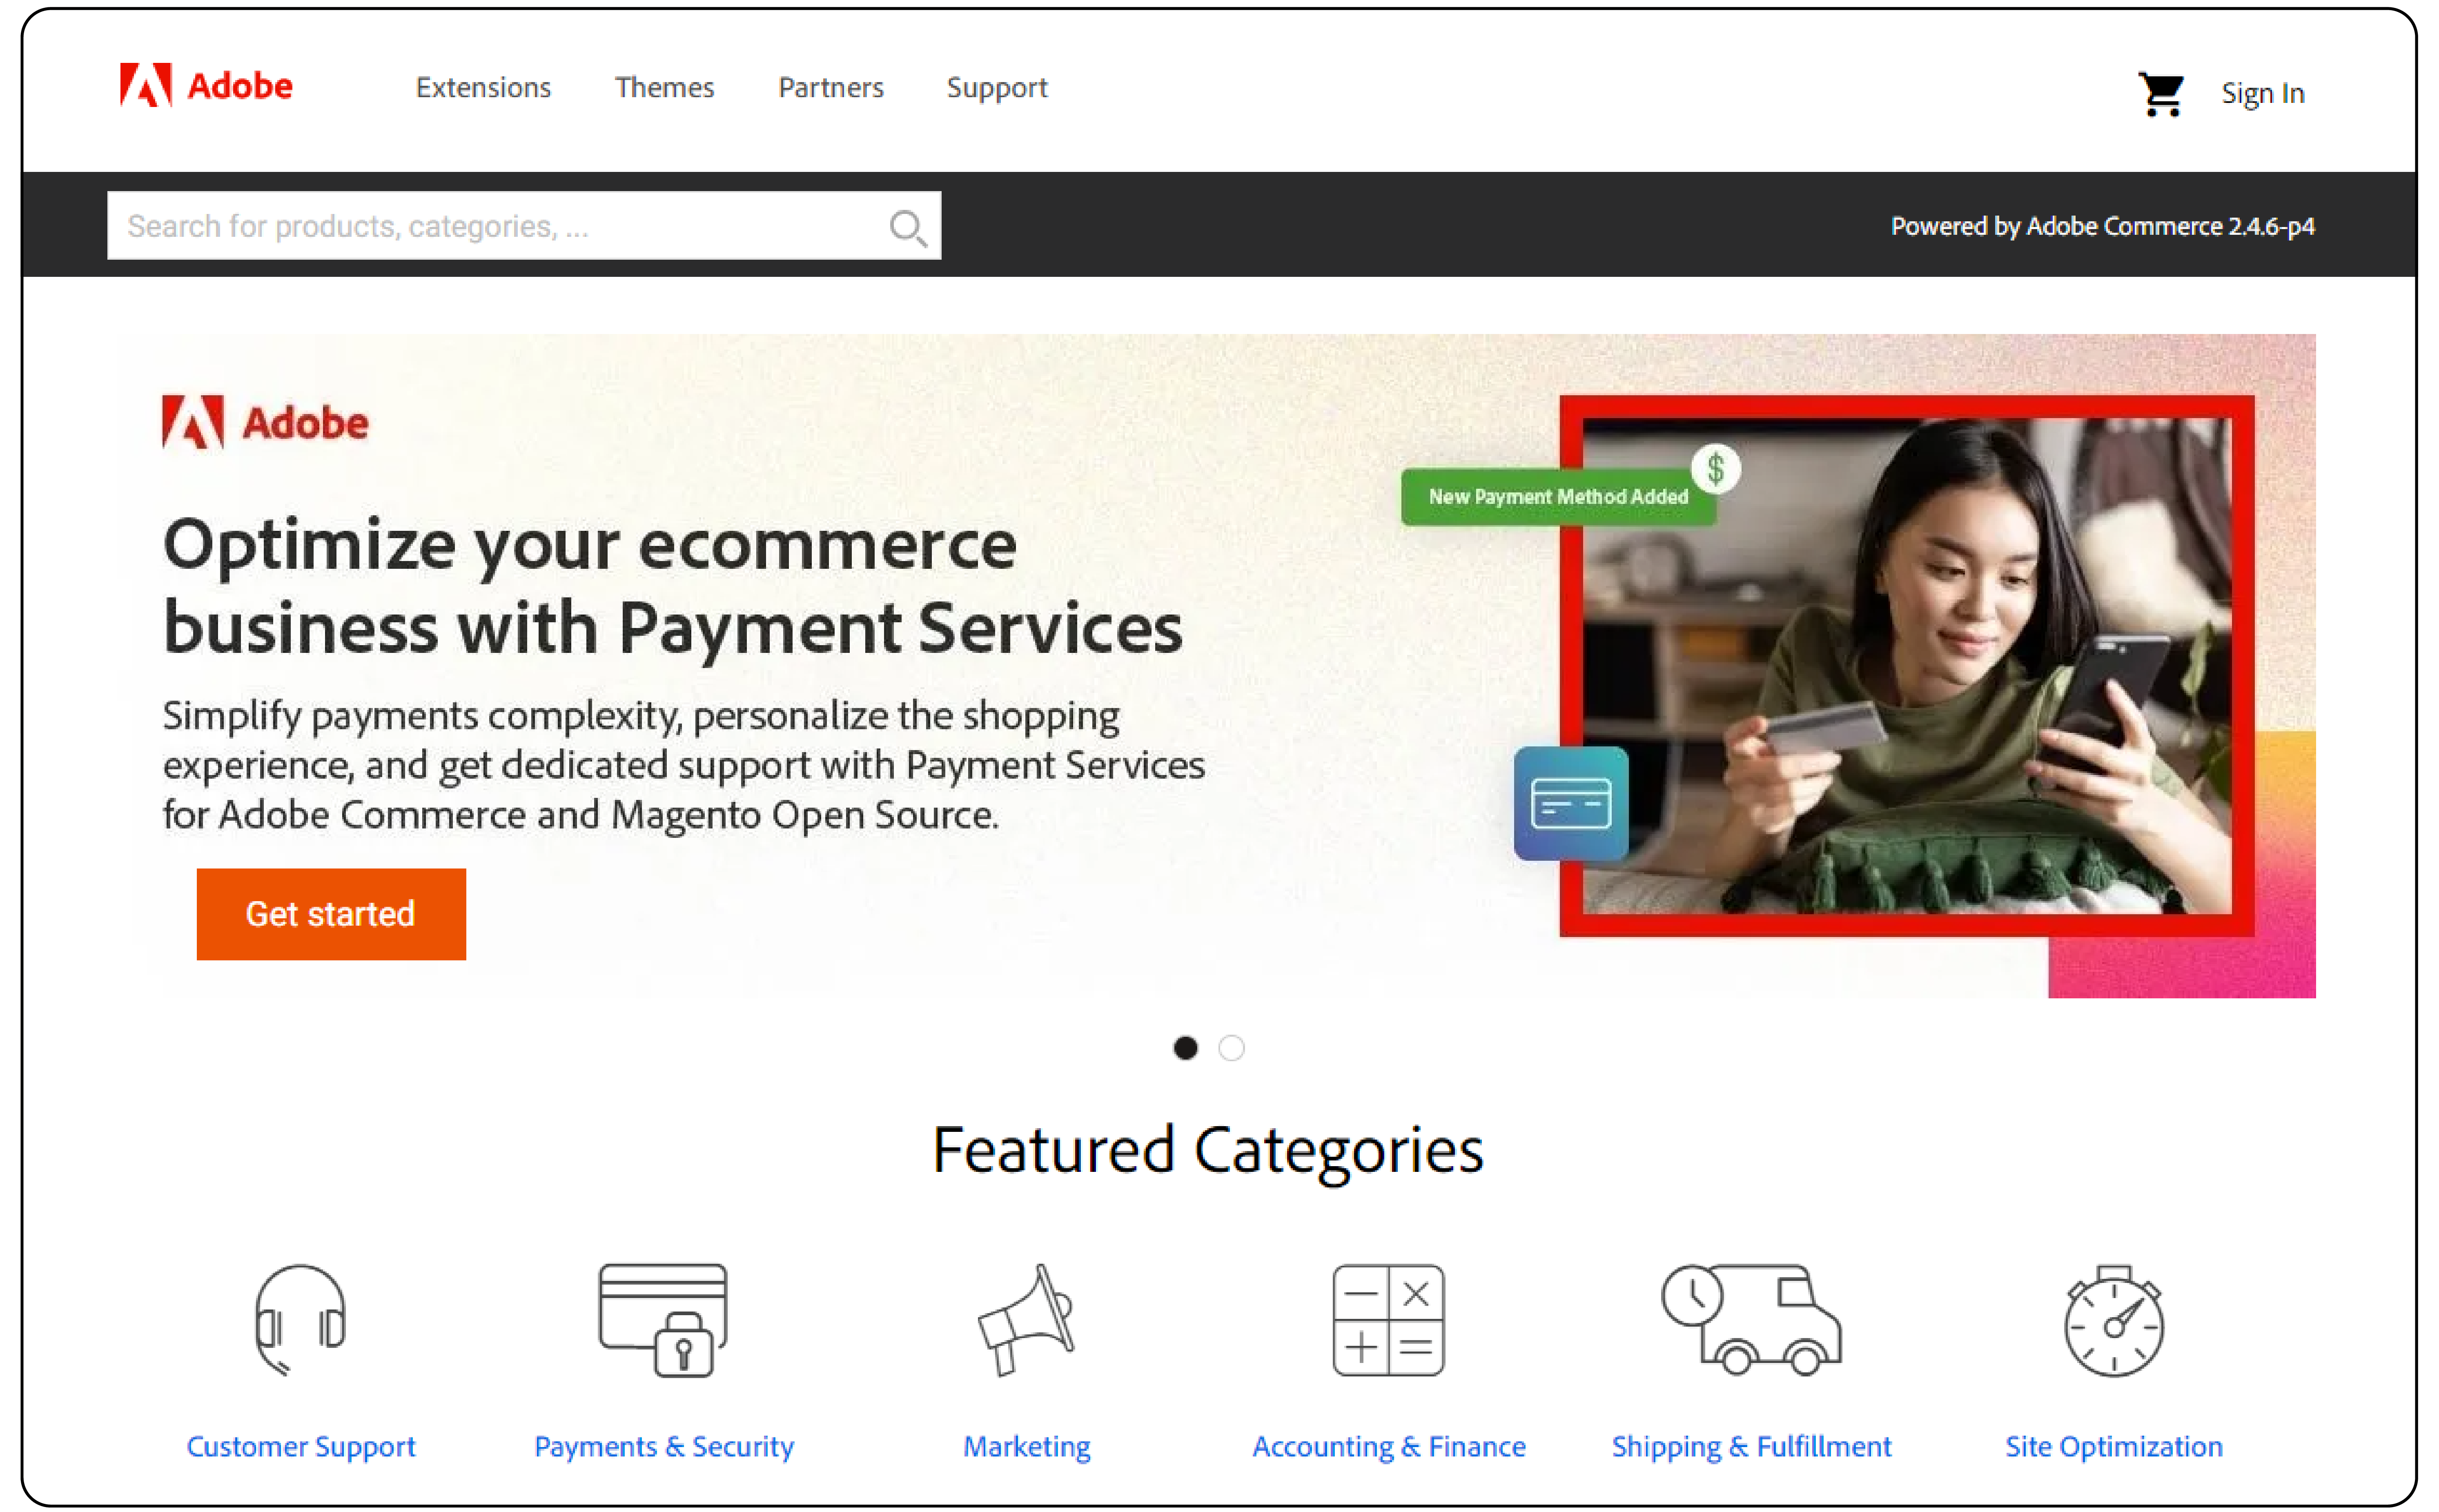The width and height of the screenshot is (2439, 1512).
Task: Click the Shipping & Fulfillment truck icon
Action: click(1751, 1320)
